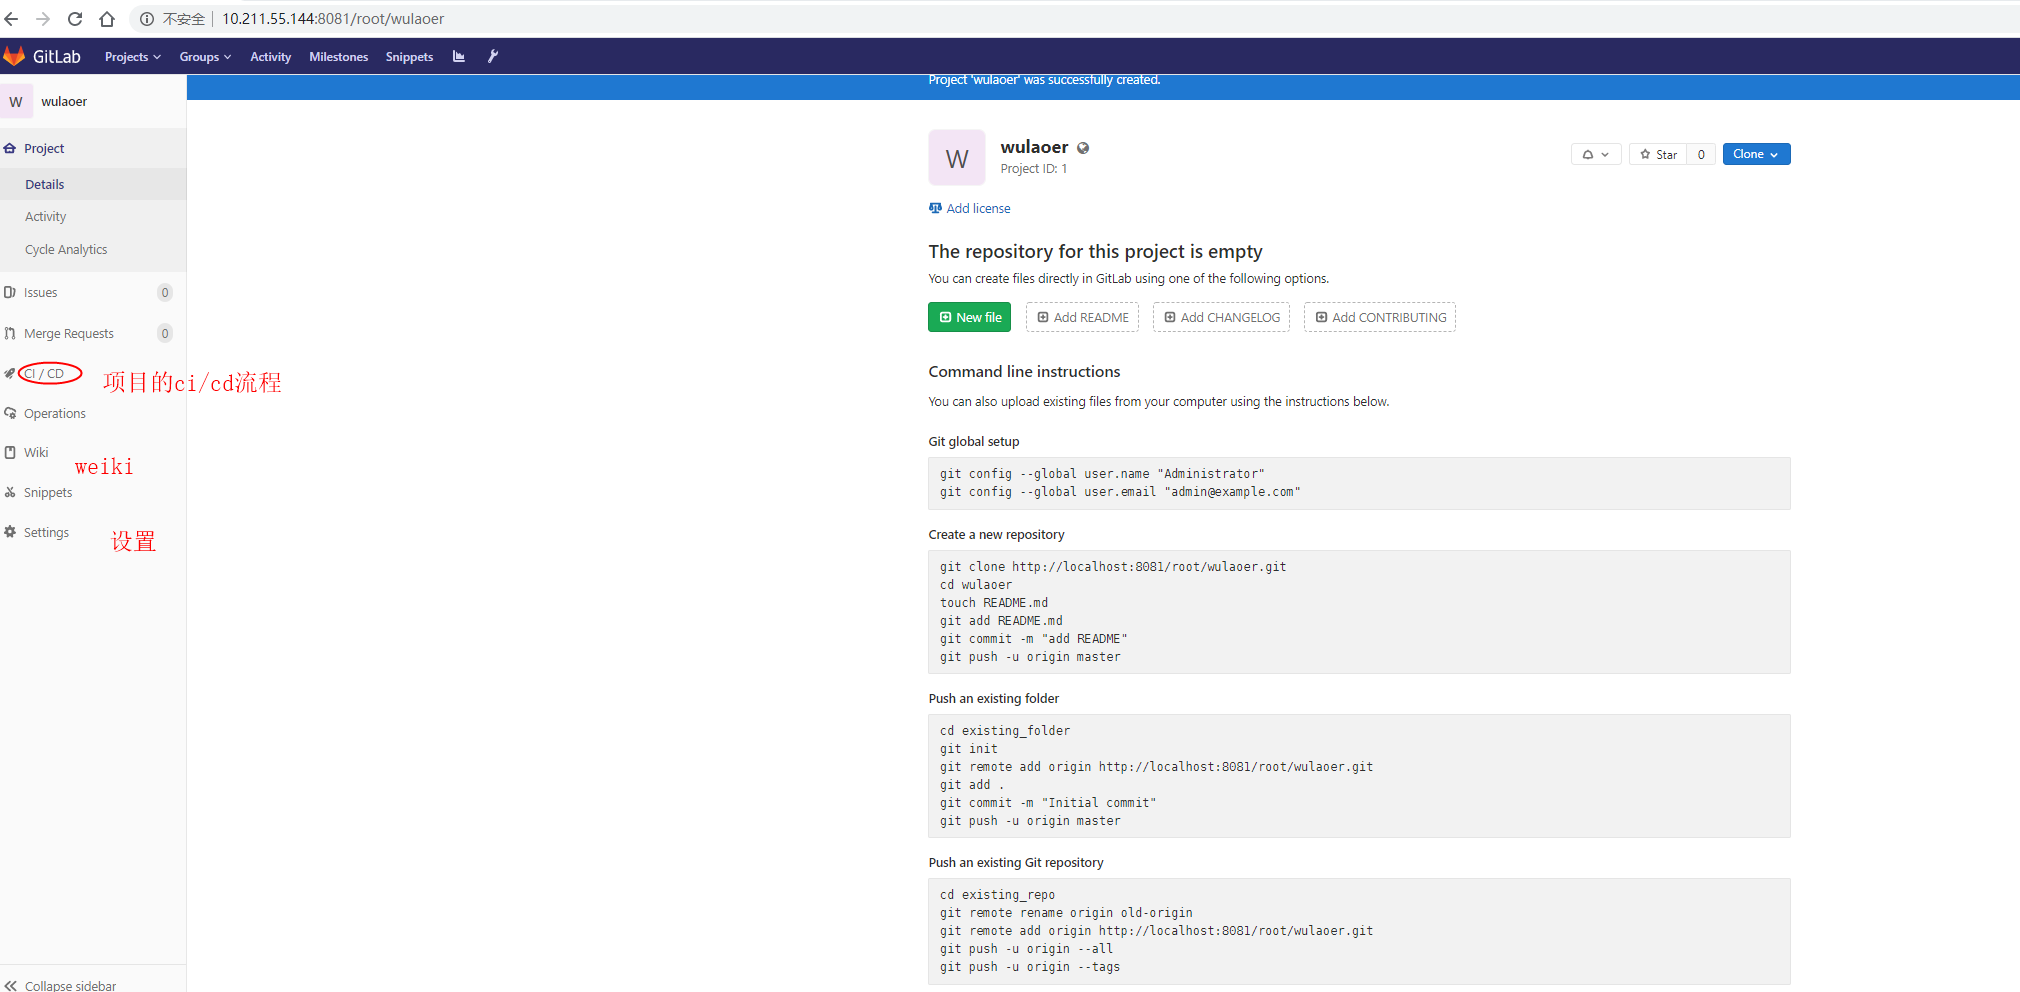2020x992 pixels.
Task: Click the Settings gear icon in sidebar
Action: pyautogui.click(x=10, y=532)
